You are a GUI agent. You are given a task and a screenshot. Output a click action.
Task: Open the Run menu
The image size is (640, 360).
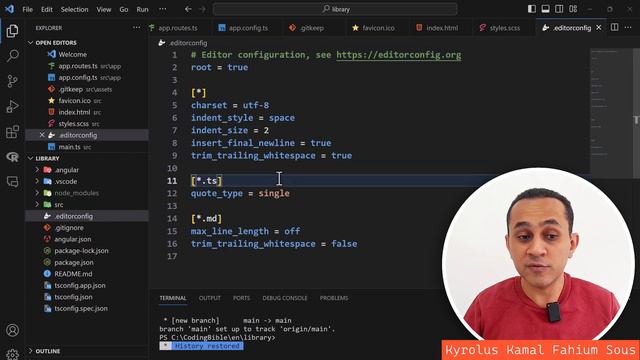click(x=142, y=9)
